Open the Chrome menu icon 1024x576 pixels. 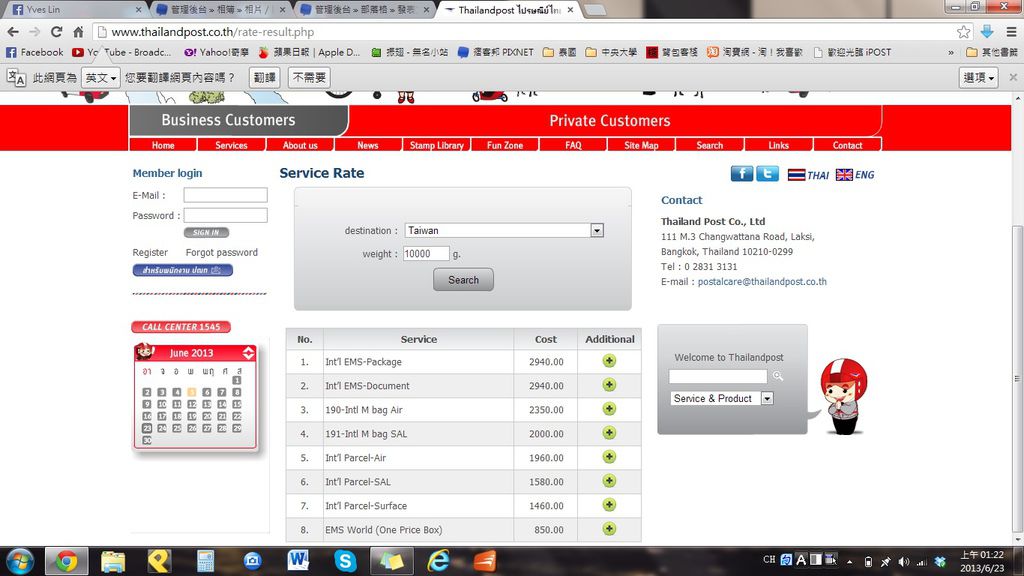point(1011,32)
